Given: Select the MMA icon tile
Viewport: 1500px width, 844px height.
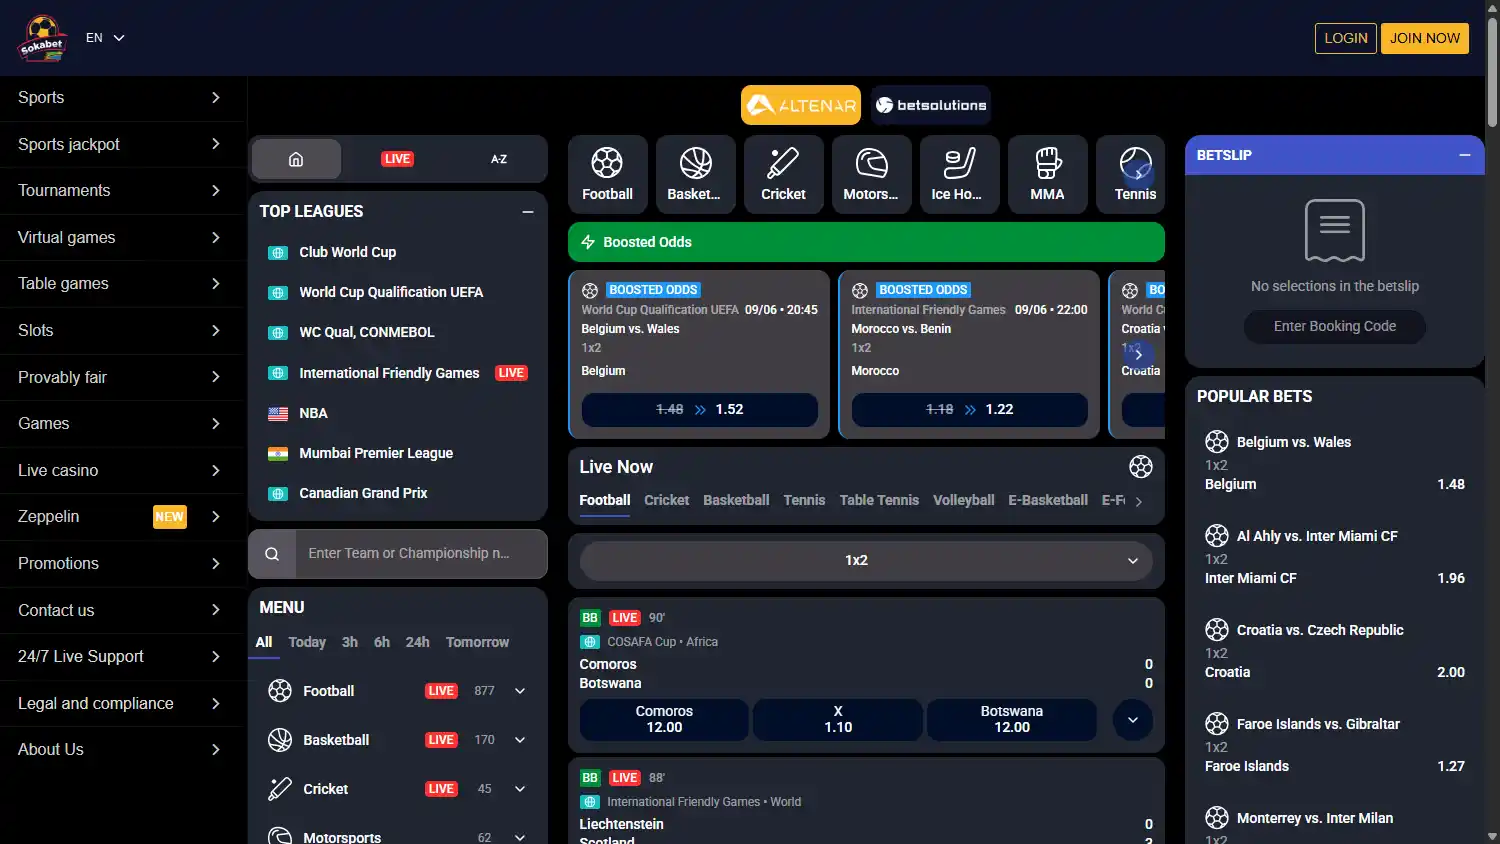Looking at the screenshot, I should pyautogui.click(x=1047, y=174).
